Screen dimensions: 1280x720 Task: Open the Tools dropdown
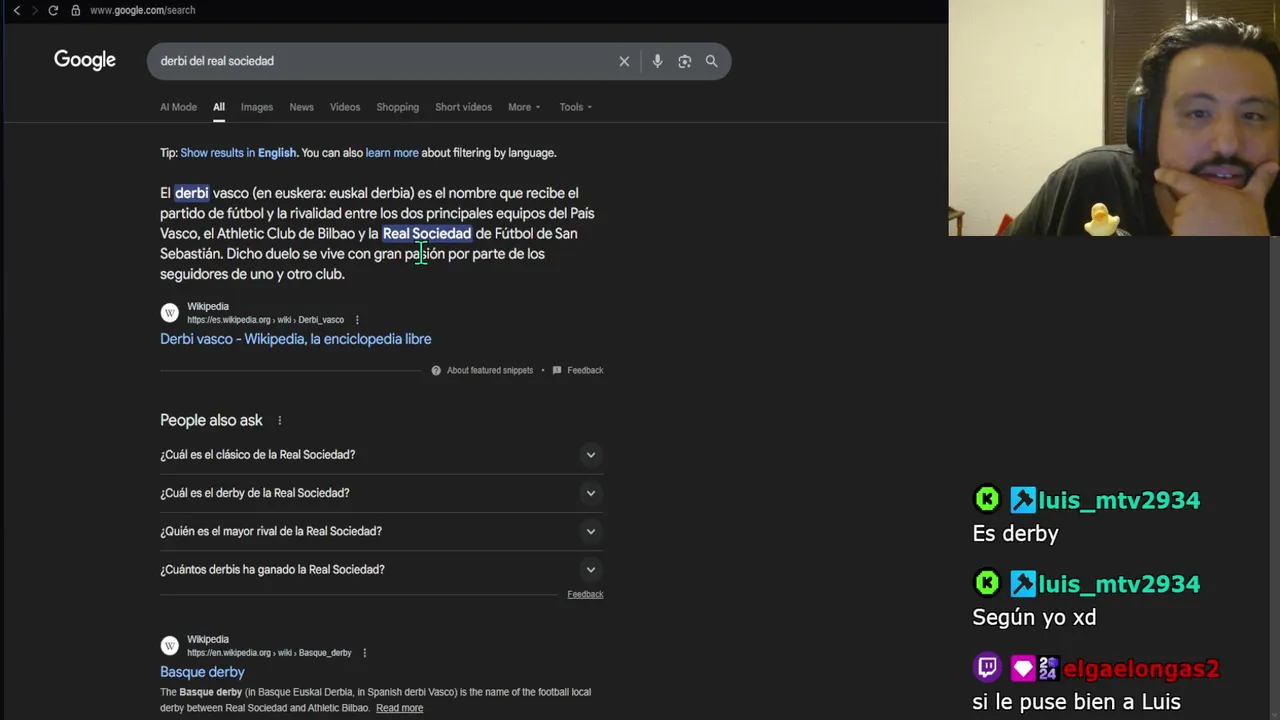pos(576,107)
